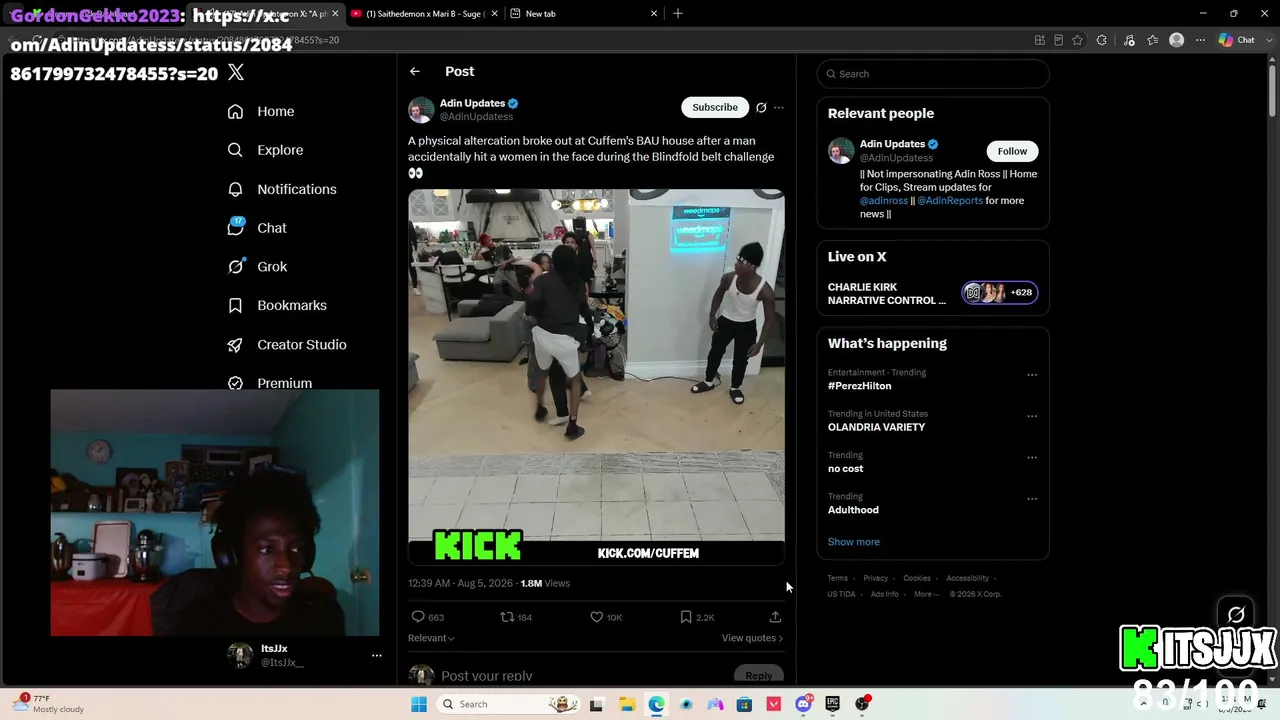The height and width of the screenshot is (720, 1280).
Task: Like the post with 10K likes
Action: [606, 617]
